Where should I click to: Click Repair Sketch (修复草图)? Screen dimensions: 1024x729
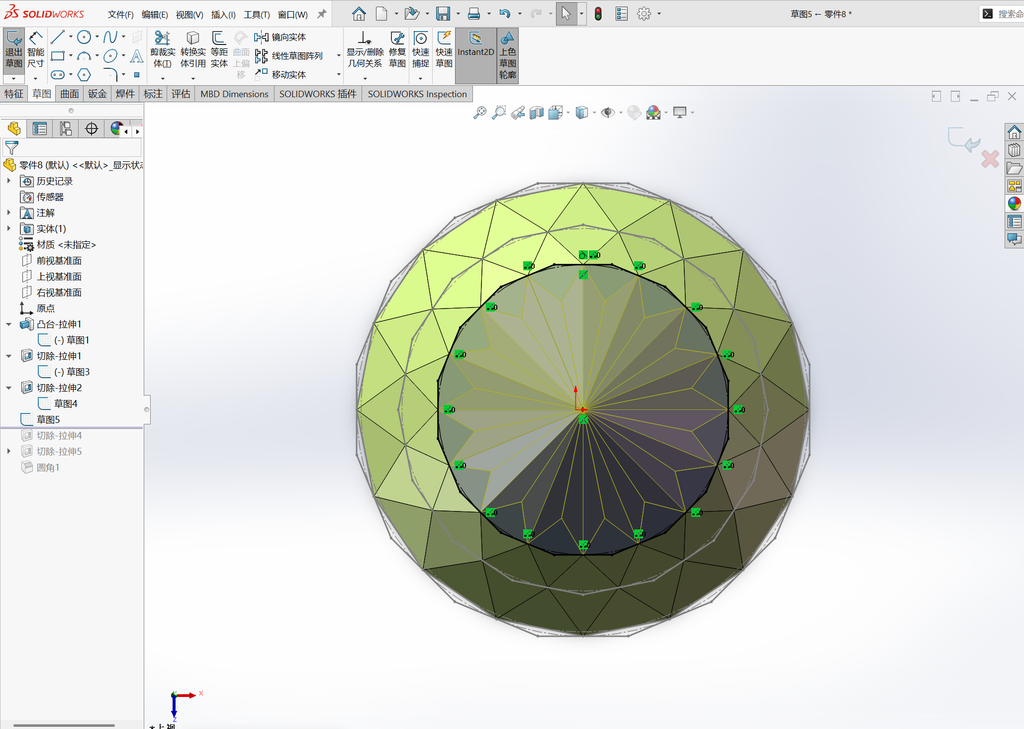tap(397, 50)
